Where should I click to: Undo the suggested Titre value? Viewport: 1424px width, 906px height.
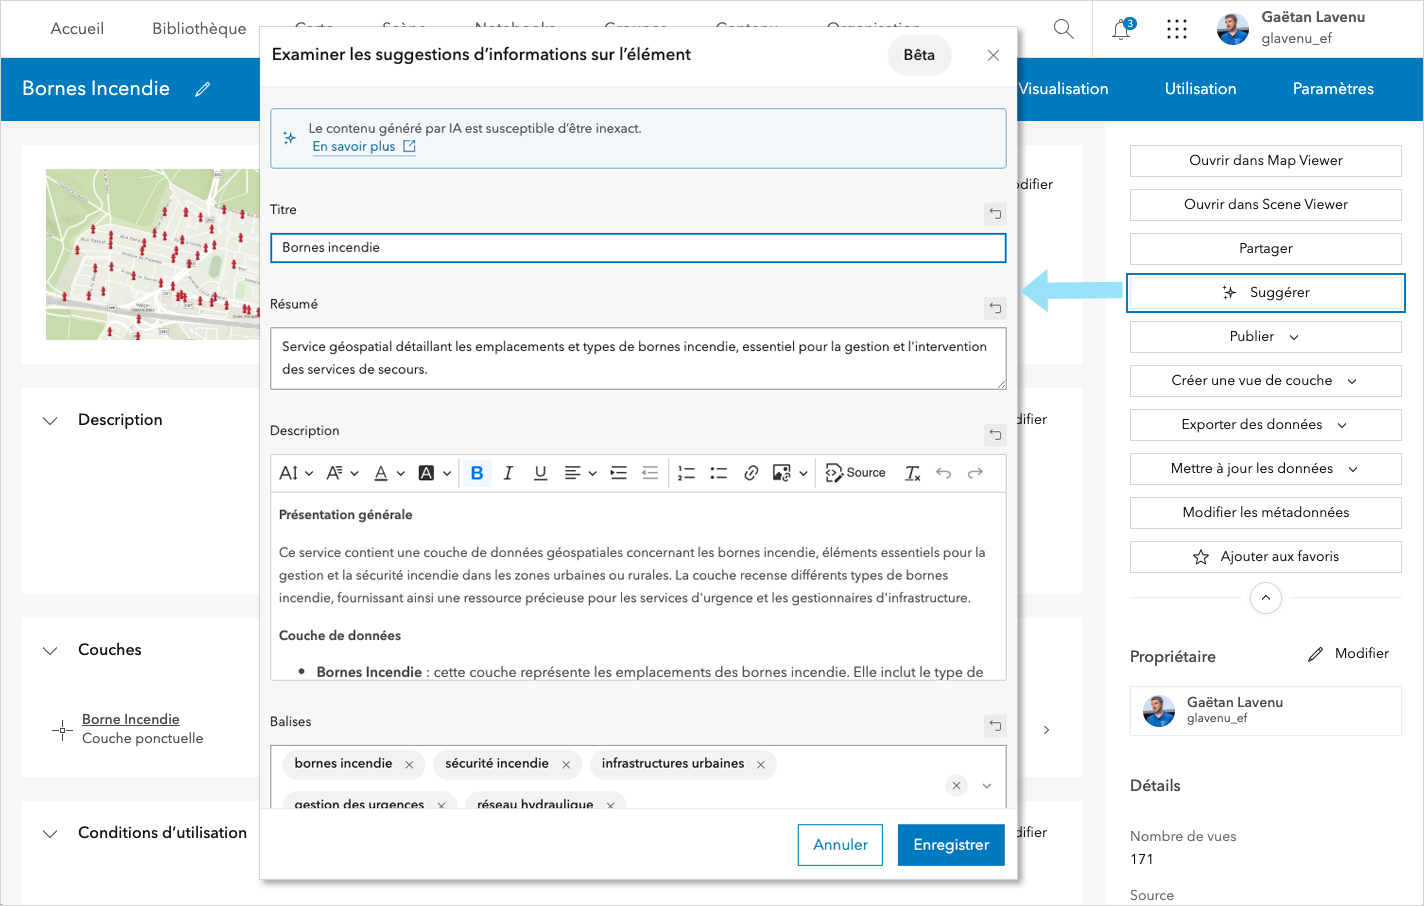[995, 213]
